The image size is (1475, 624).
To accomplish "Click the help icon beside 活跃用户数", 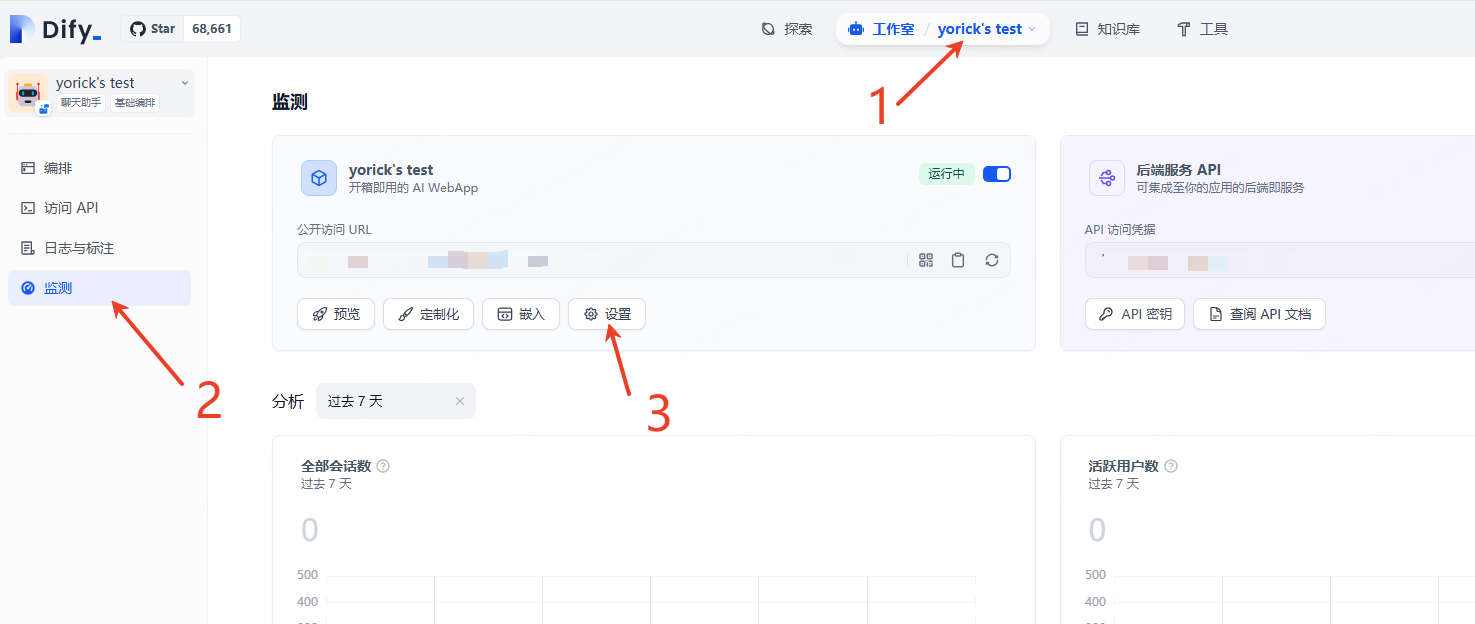I will [1171, 466].
